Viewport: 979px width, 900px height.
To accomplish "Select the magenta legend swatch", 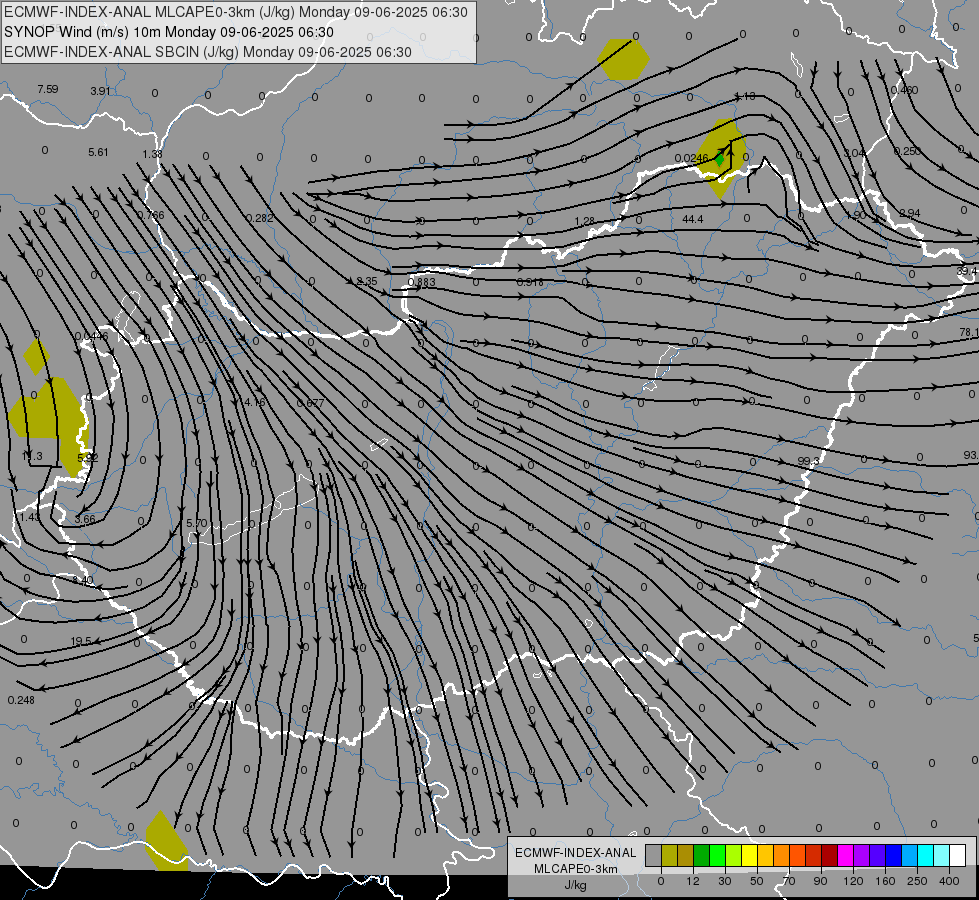I will pos(845,856).
